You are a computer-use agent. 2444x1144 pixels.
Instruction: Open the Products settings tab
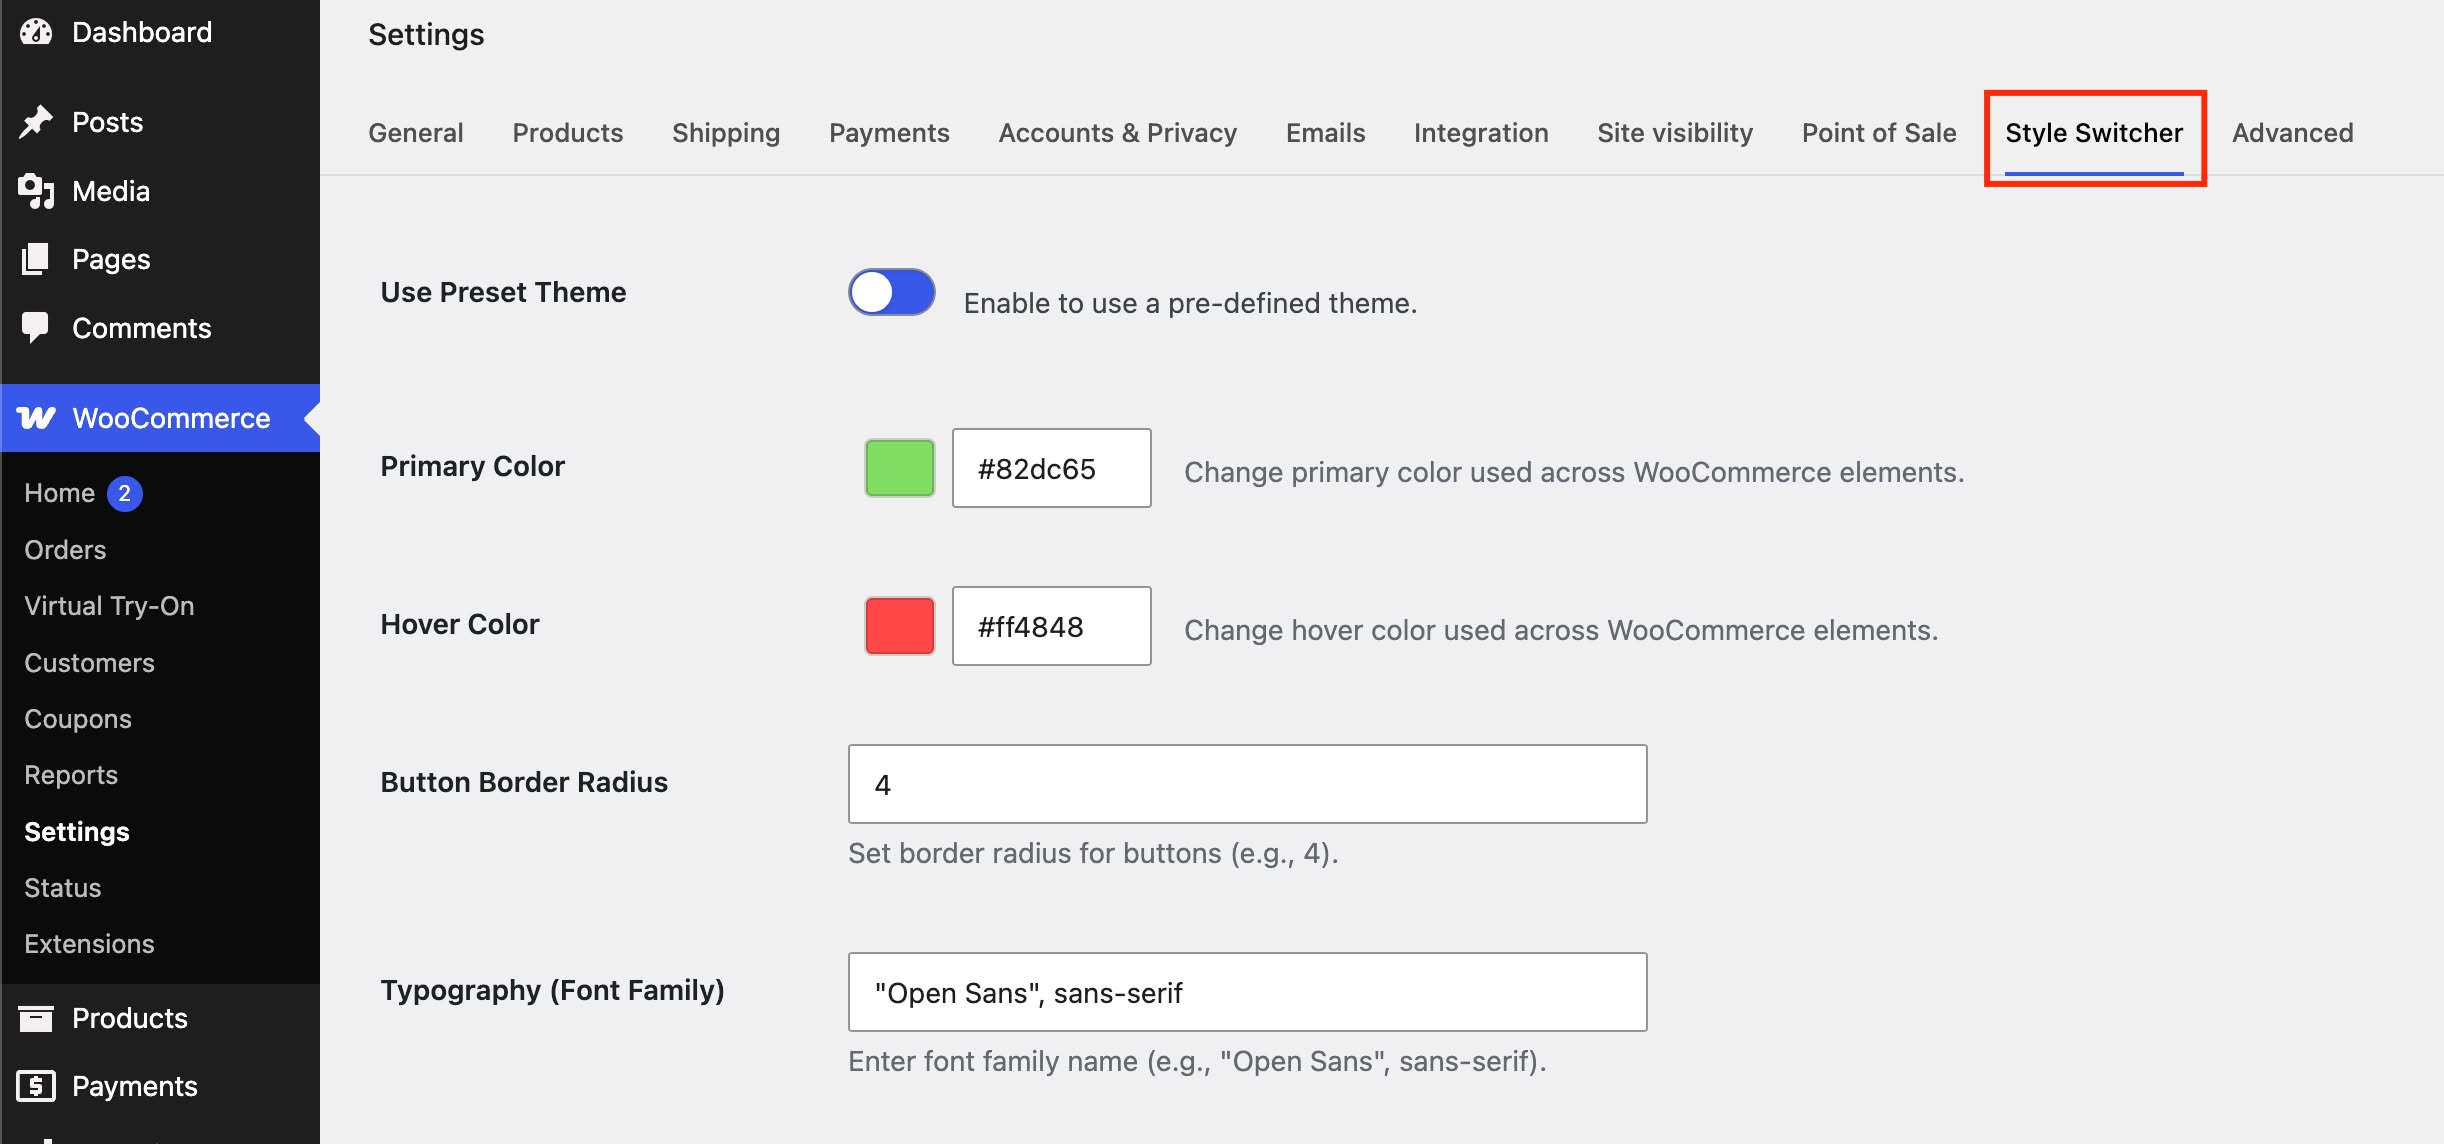coord(568,133)
